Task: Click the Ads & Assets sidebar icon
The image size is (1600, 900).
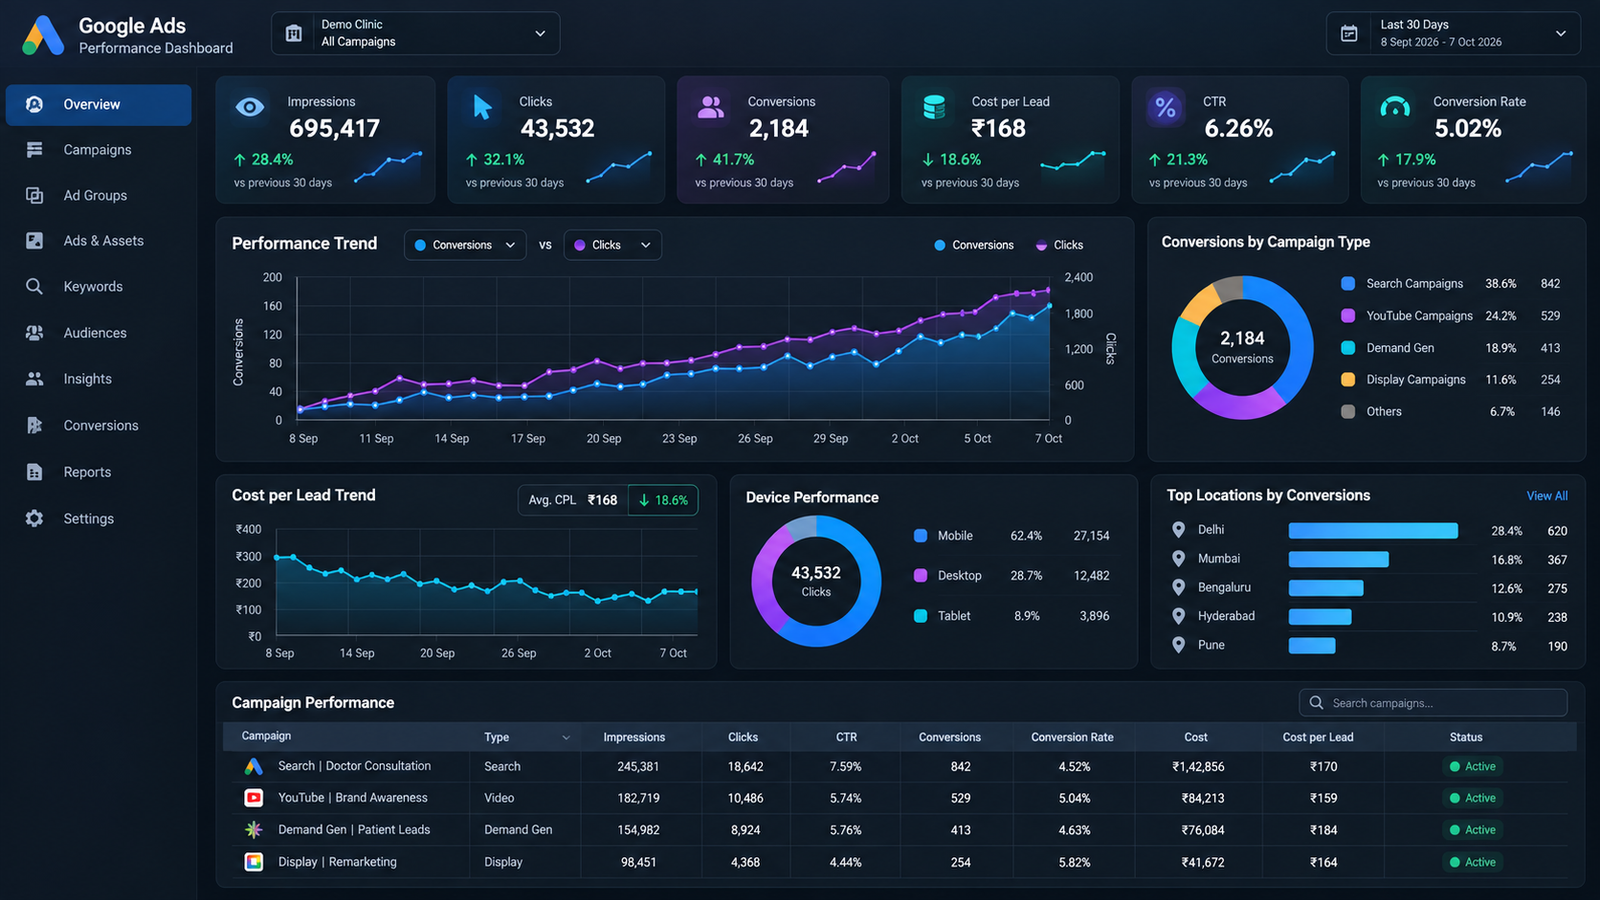Action: [34, 241]
